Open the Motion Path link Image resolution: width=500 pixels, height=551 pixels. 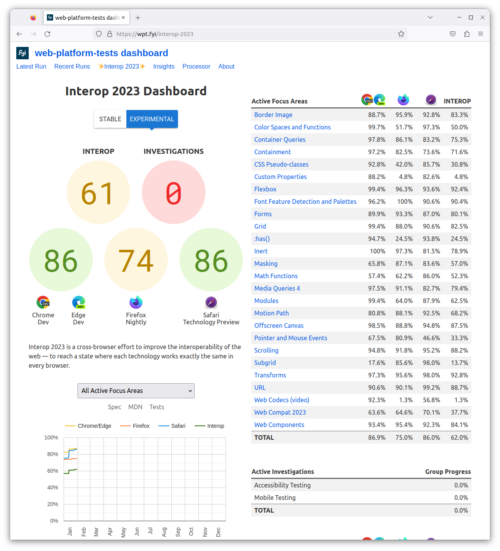[x=272, y=313]
